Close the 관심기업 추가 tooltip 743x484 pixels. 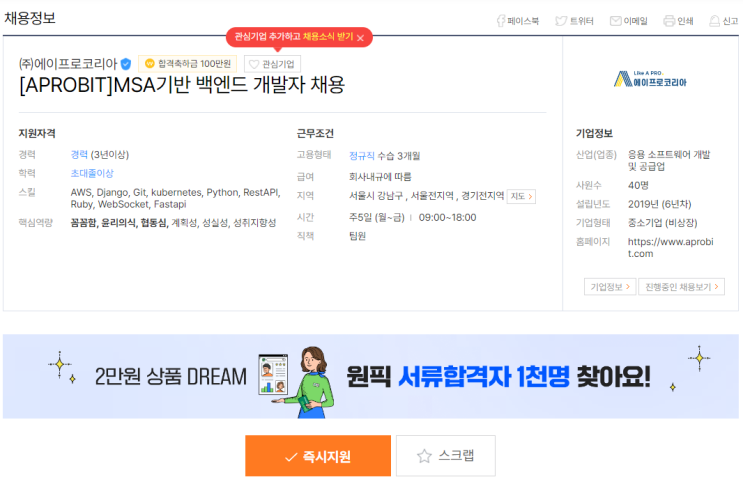pos(361,38)
